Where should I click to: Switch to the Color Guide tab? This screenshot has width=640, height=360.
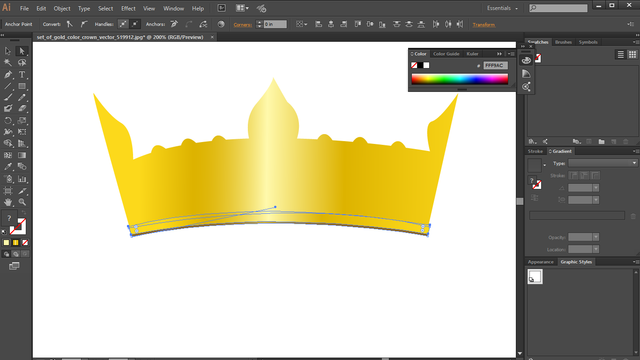(446, 54)
